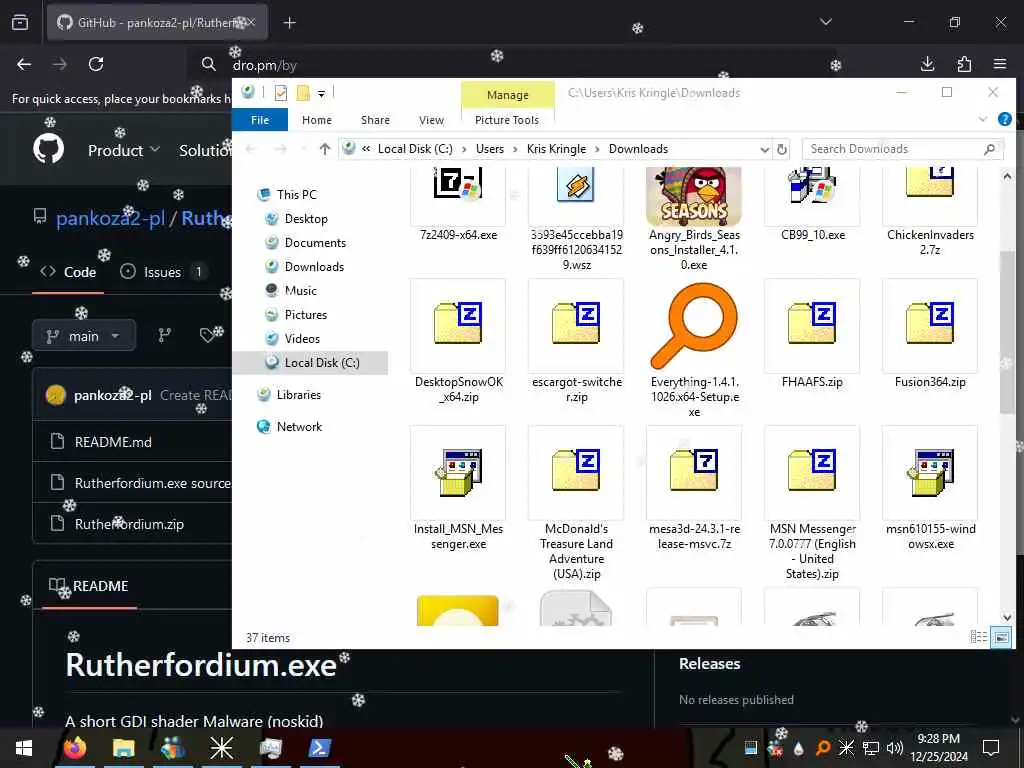Select the Angry Birds Seasons installer thumbnail

[694, 197]
